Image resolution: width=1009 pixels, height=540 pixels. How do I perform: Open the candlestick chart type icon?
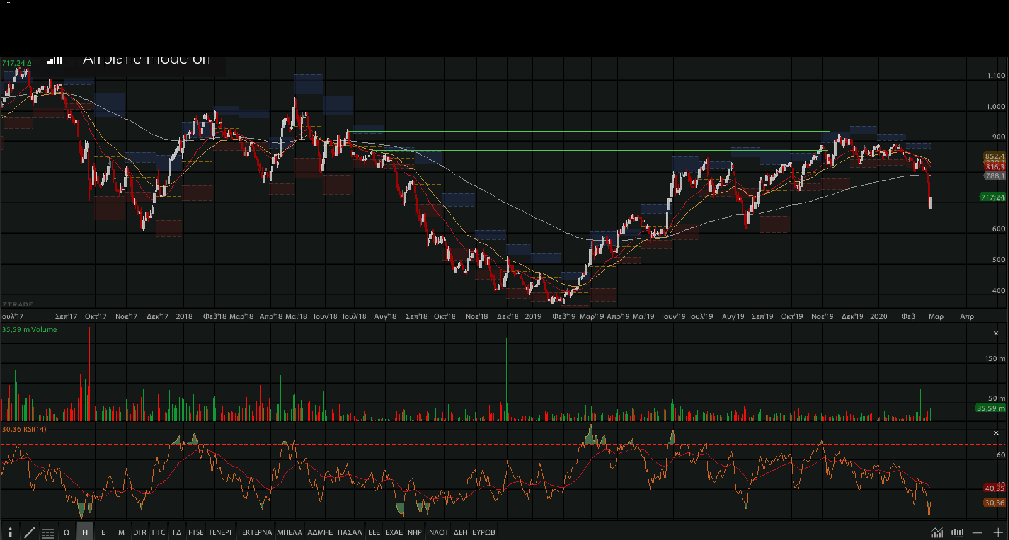[x=957, y=532]
